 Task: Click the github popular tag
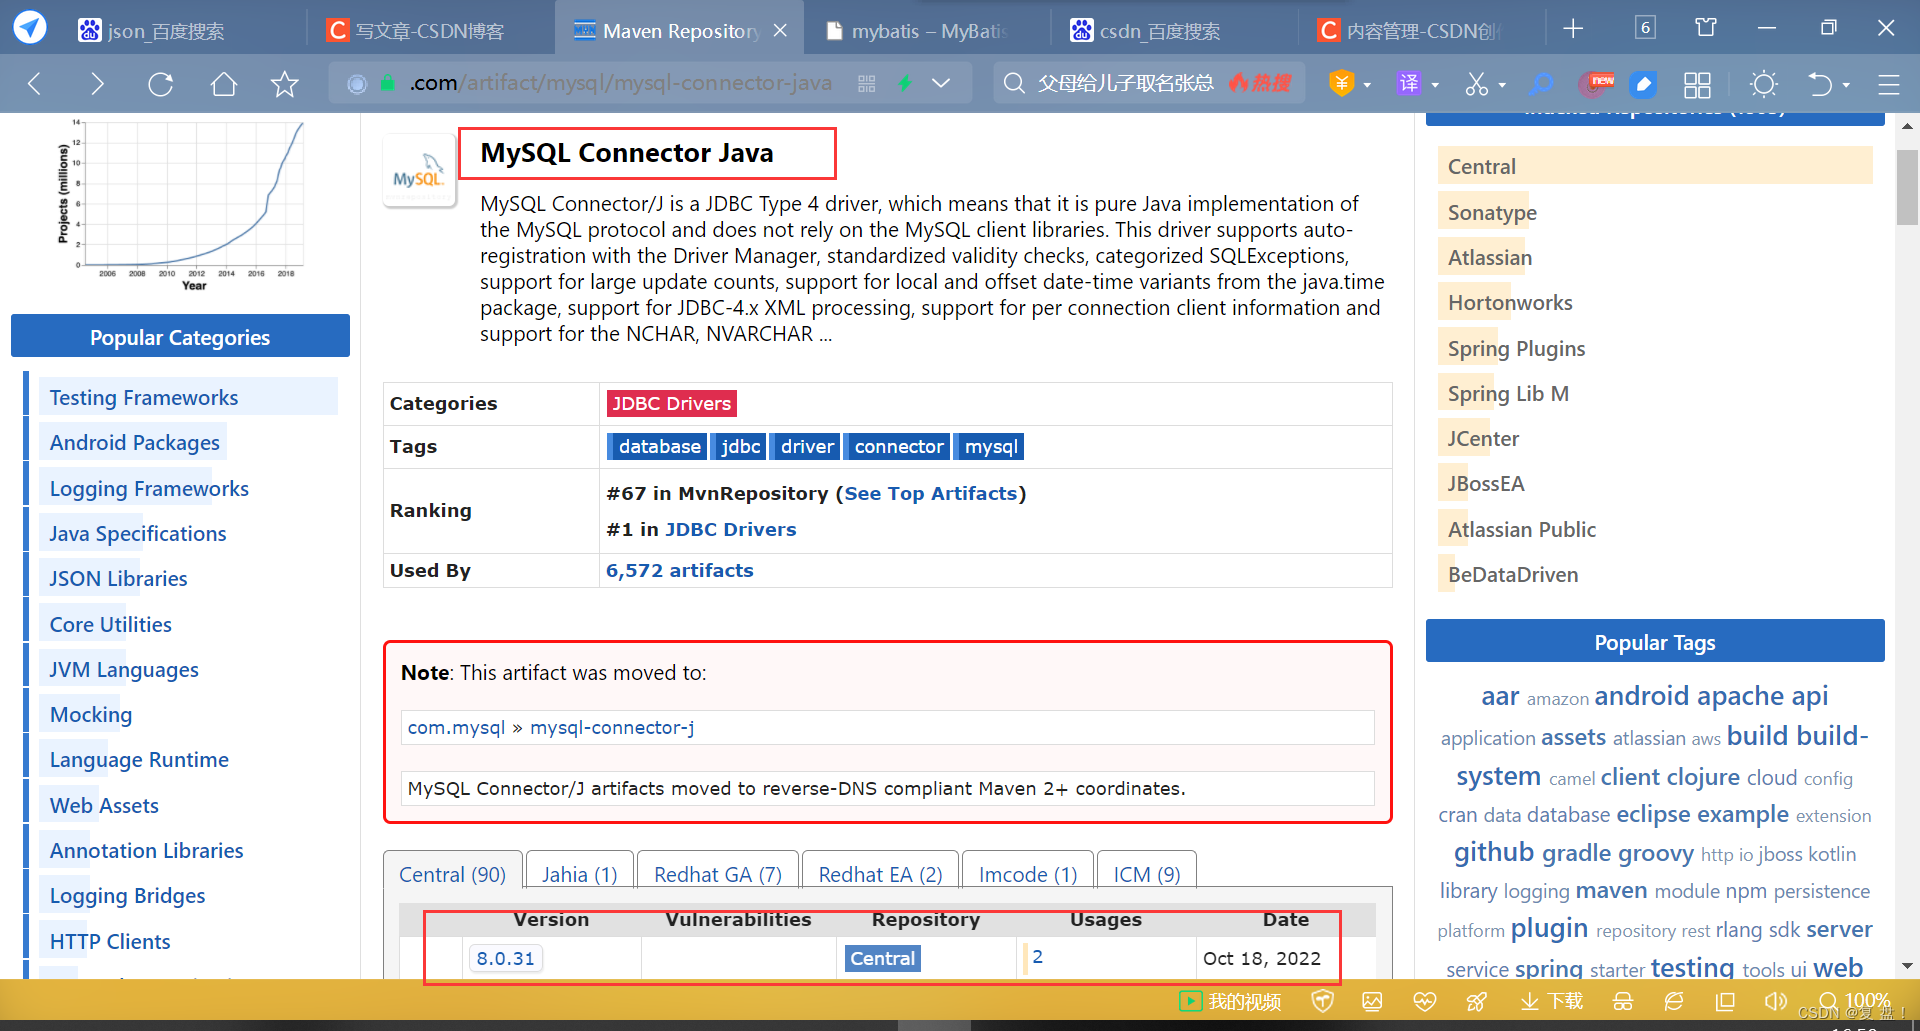coord(1493,852)
